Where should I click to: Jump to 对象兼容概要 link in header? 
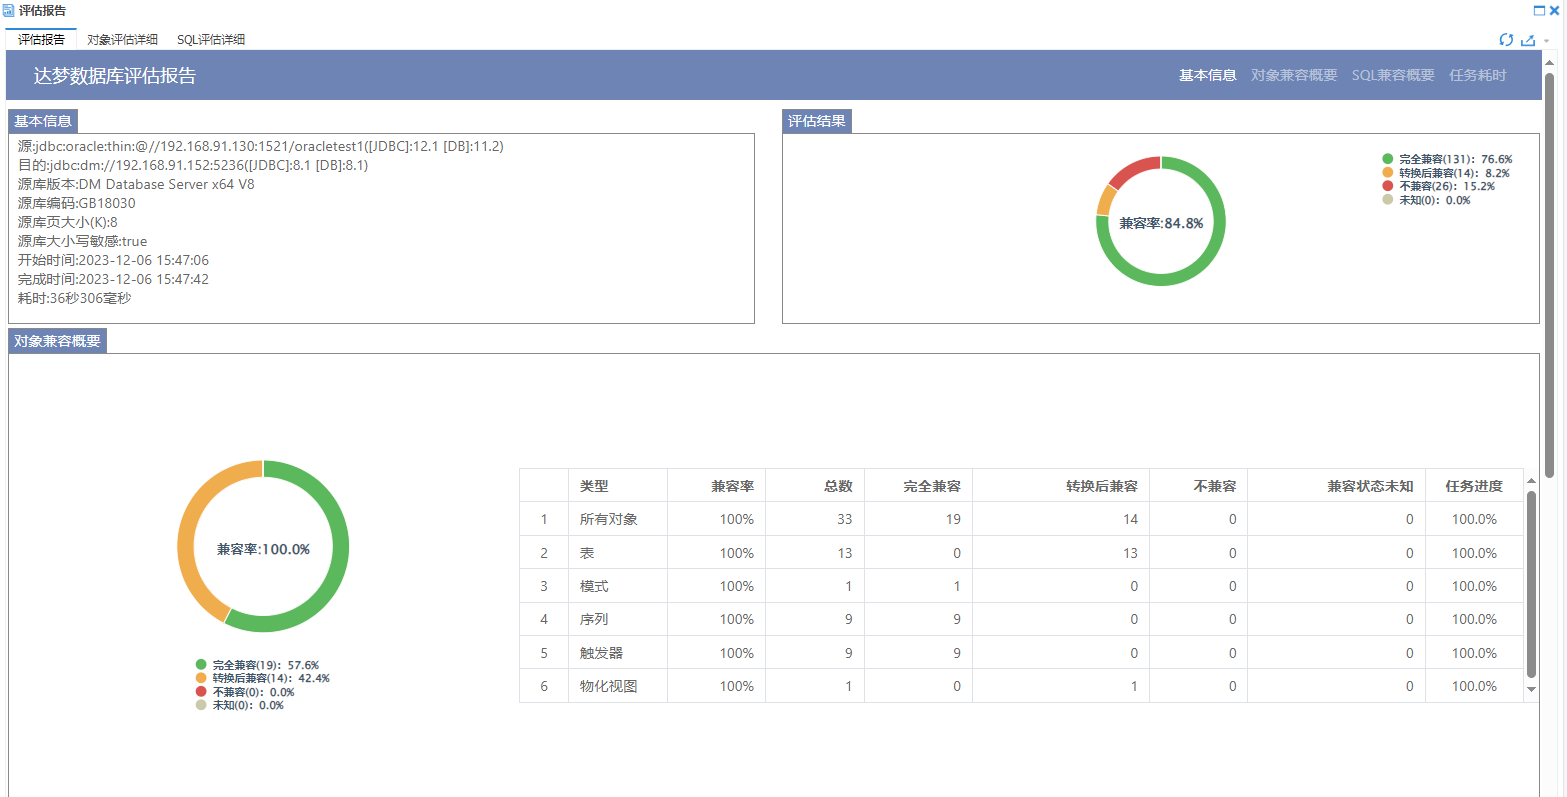point(1294,75)
